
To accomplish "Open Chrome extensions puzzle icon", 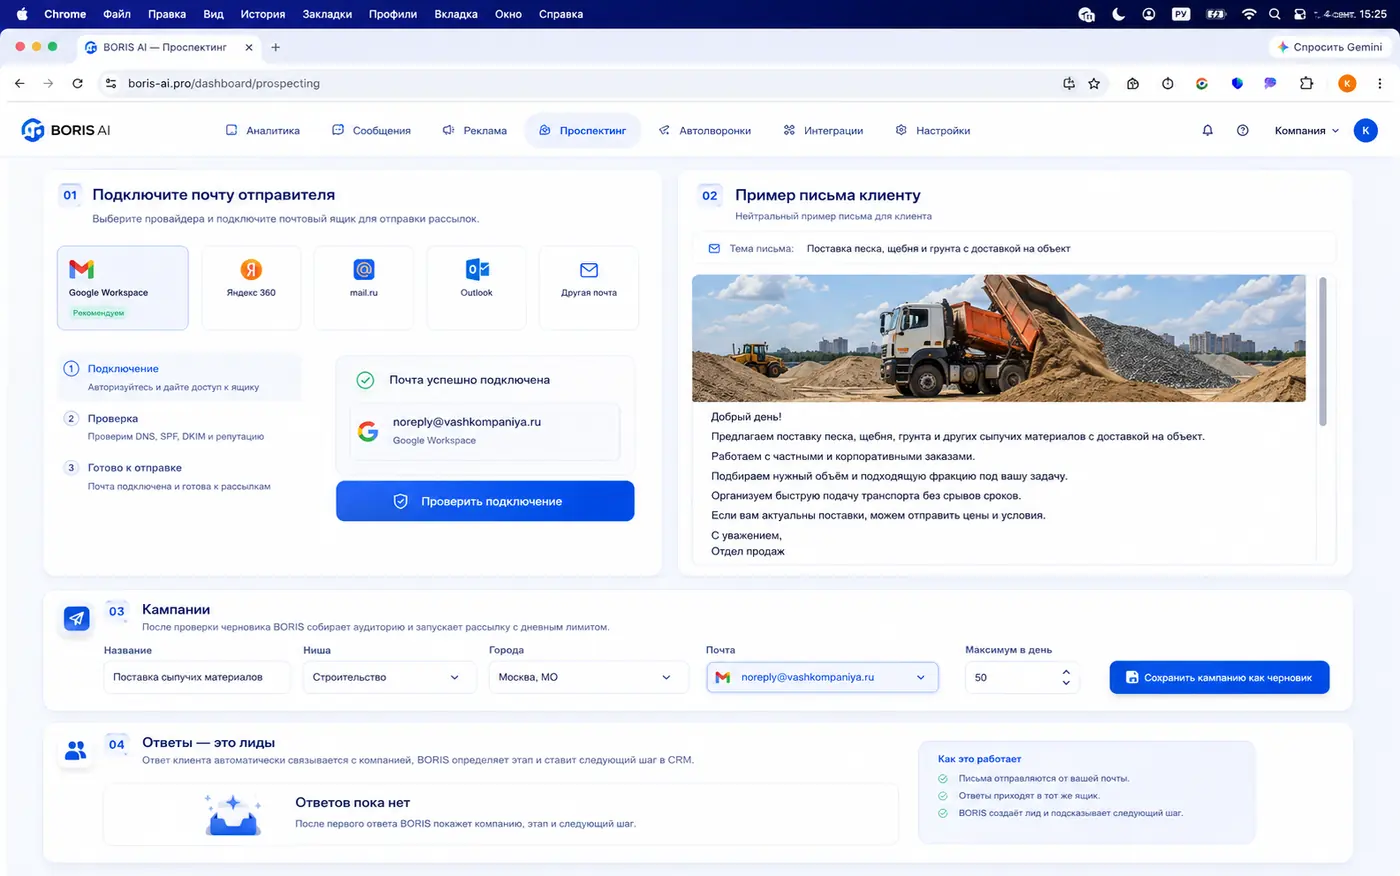I will (x=1306, y=84).
